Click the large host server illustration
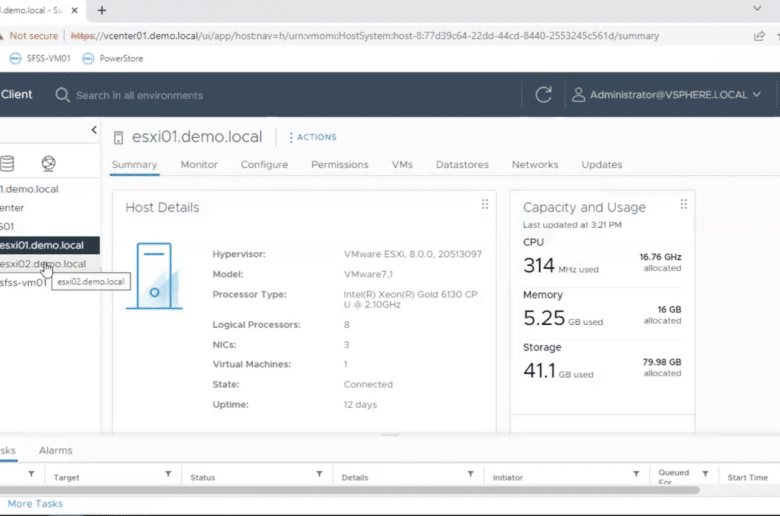This screenshot has height=516, width=780. click(154, 276)
